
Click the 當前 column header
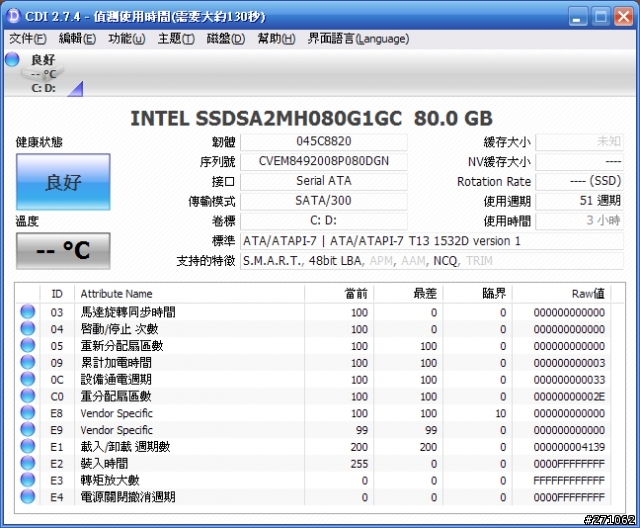[x=339, y=294]
